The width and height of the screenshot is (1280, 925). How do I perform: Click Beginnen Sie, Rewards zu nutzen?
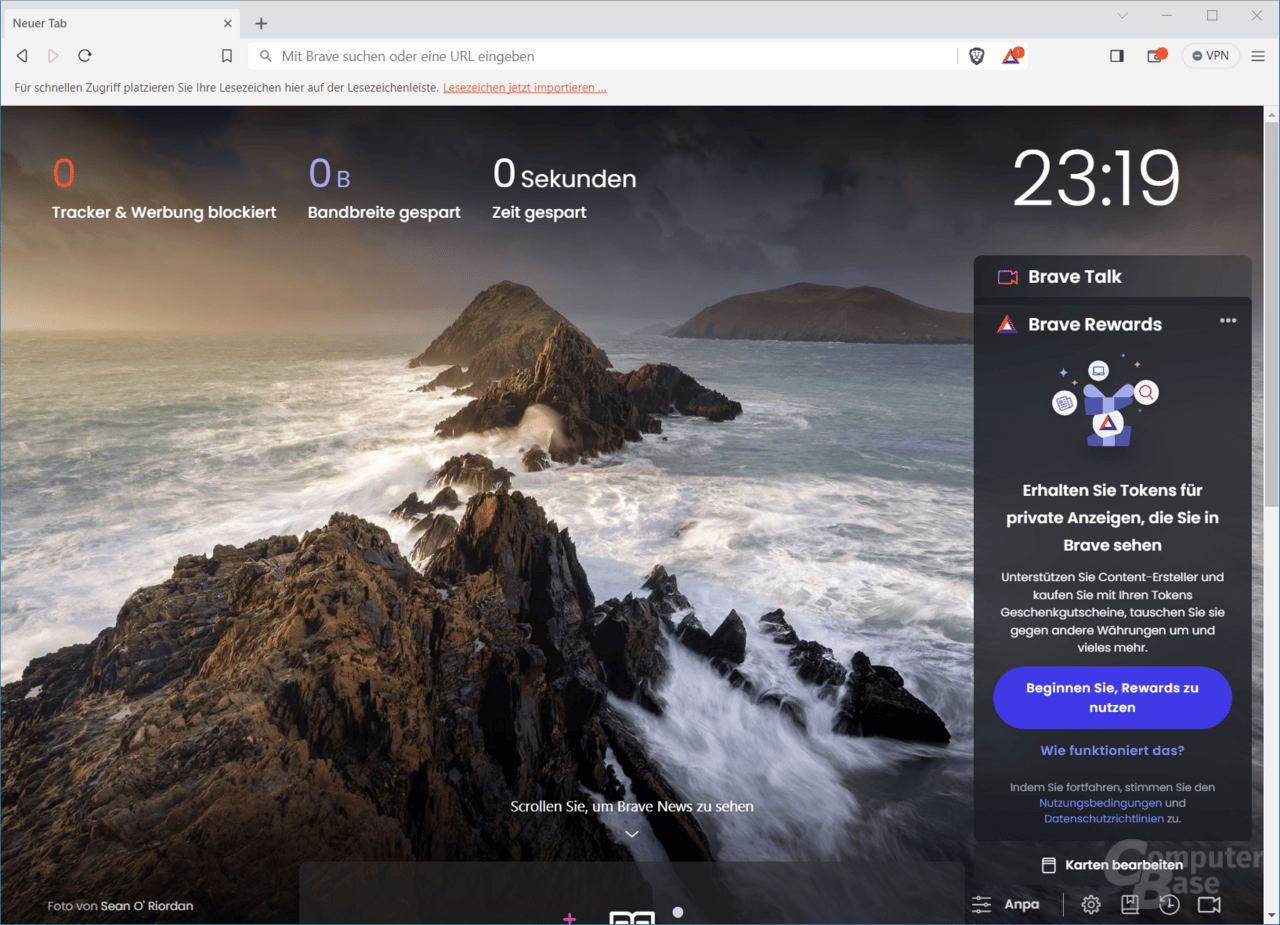[1112, 697]
